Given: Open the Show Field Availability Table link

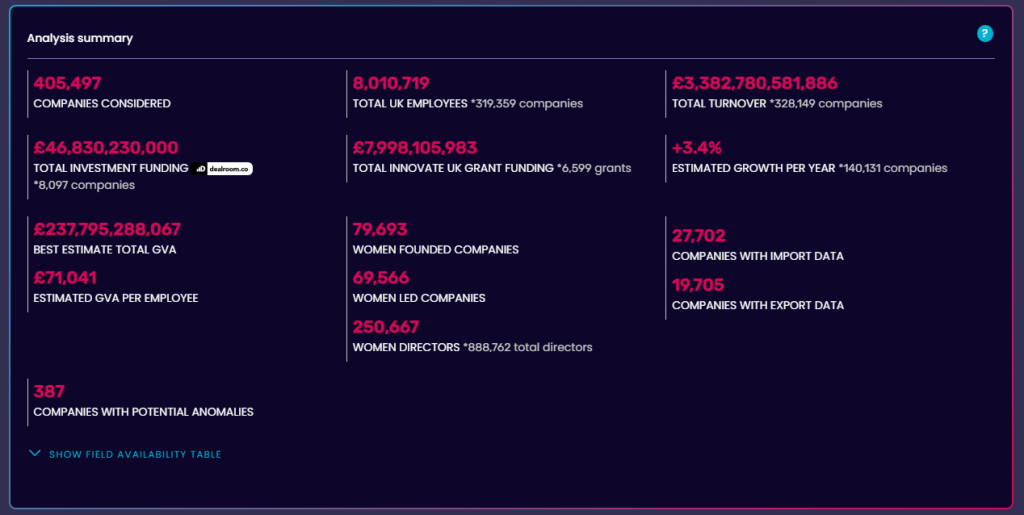Looking at the screenshot, I should (x=134, y=455).
